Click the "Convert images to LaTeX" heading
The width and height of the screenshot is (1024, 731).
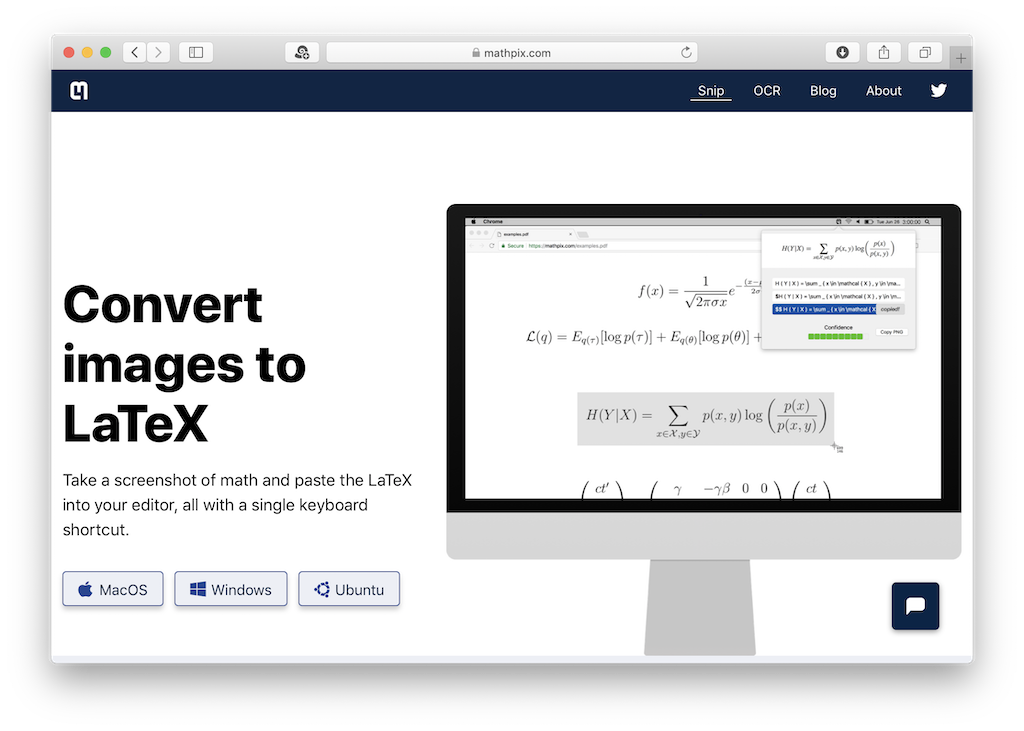[x=185, y=364]
